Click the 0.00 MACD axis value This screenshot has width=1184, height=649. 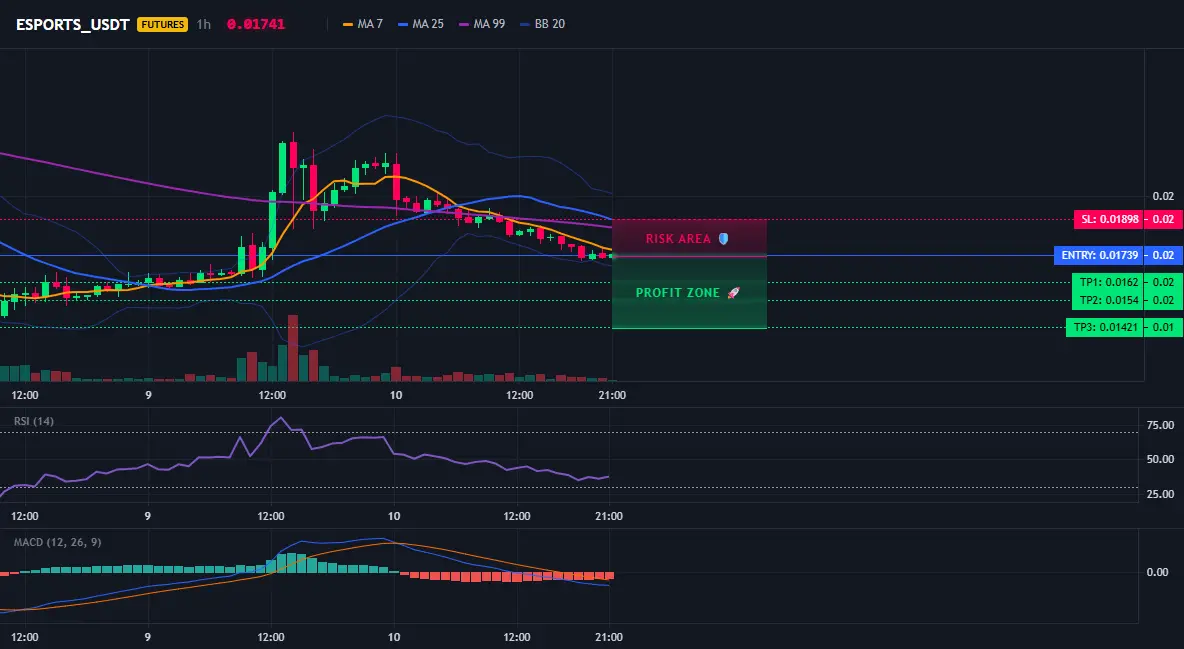tap(1158, 572)
